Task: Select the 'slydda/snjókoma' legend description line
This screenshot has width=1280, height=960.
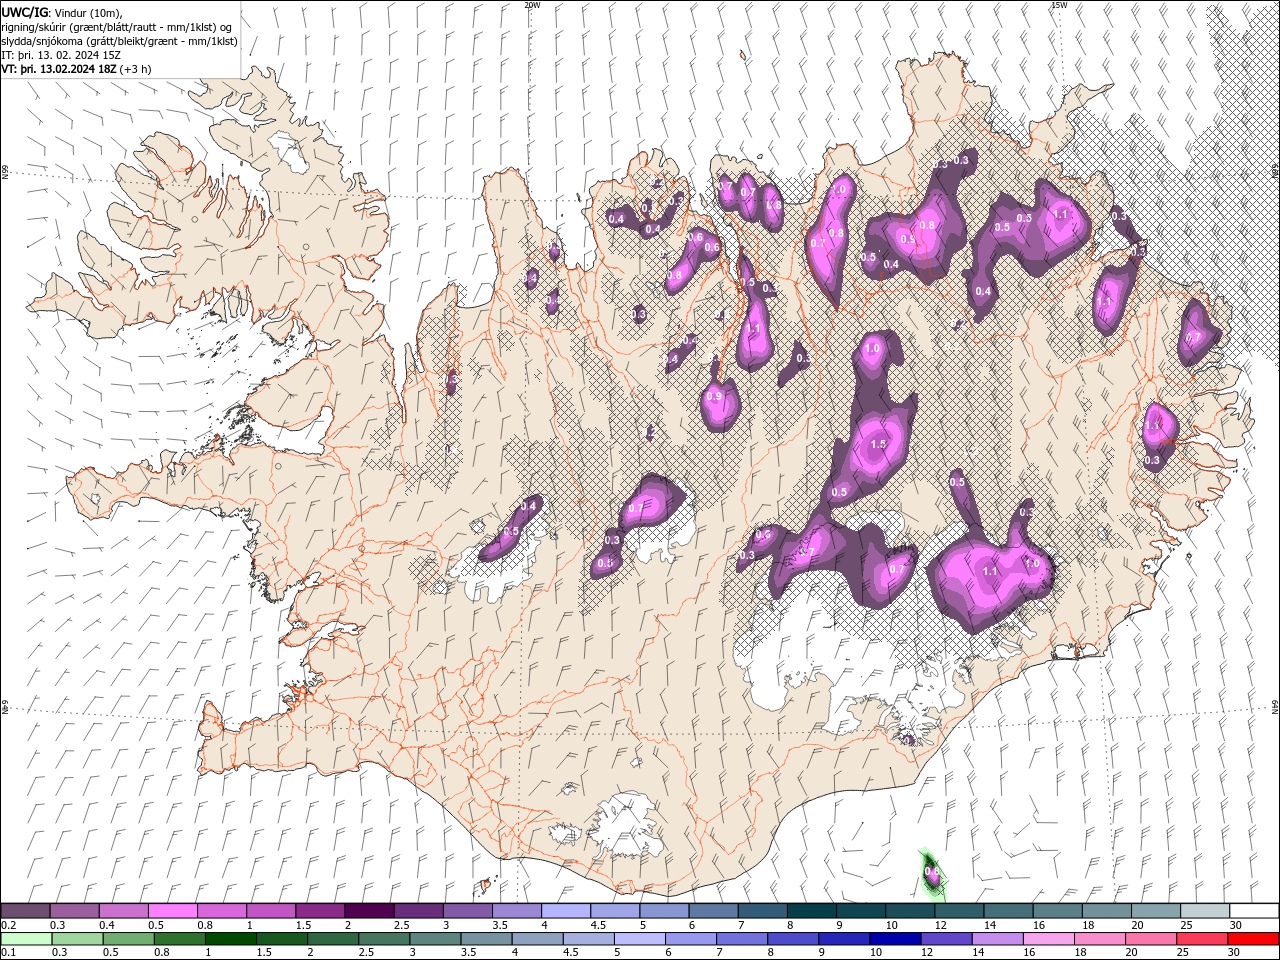Action: (x=119, y=41)
